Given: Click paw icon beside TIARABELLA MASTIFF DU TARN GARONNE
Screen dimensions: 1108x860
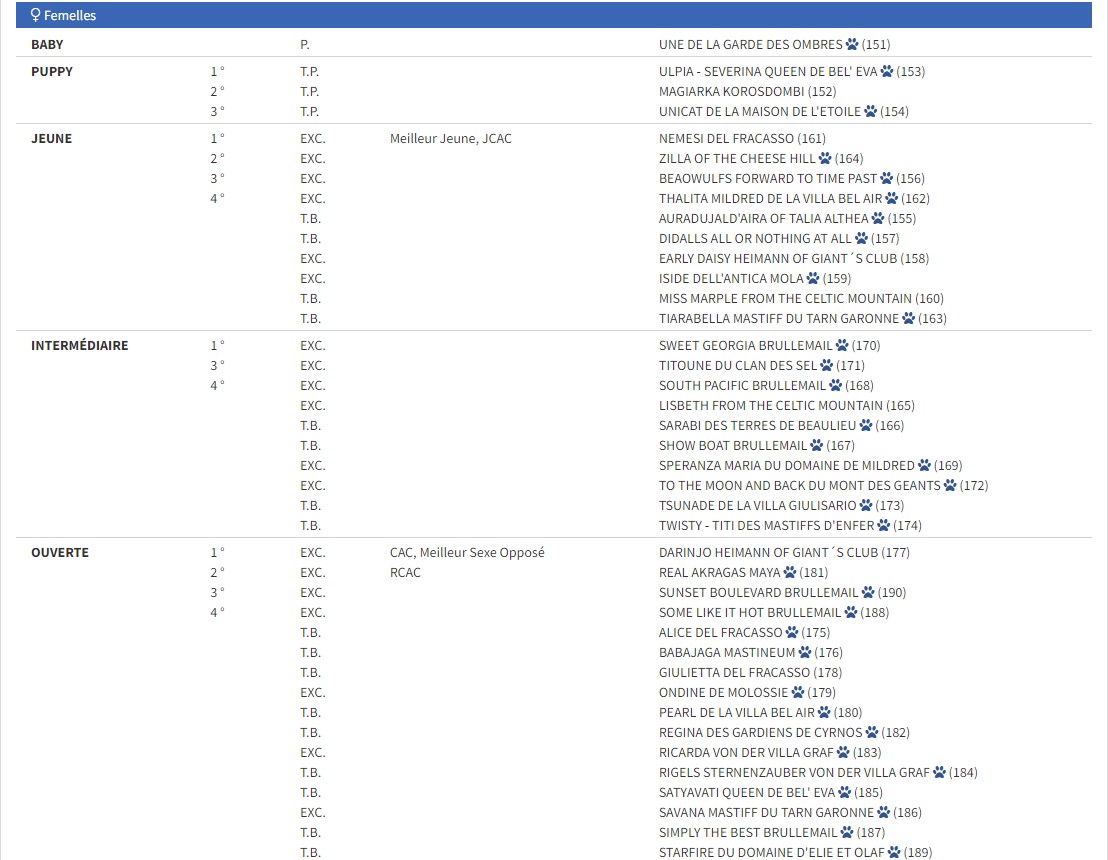Looking at the screenshot, I should 909,319.
